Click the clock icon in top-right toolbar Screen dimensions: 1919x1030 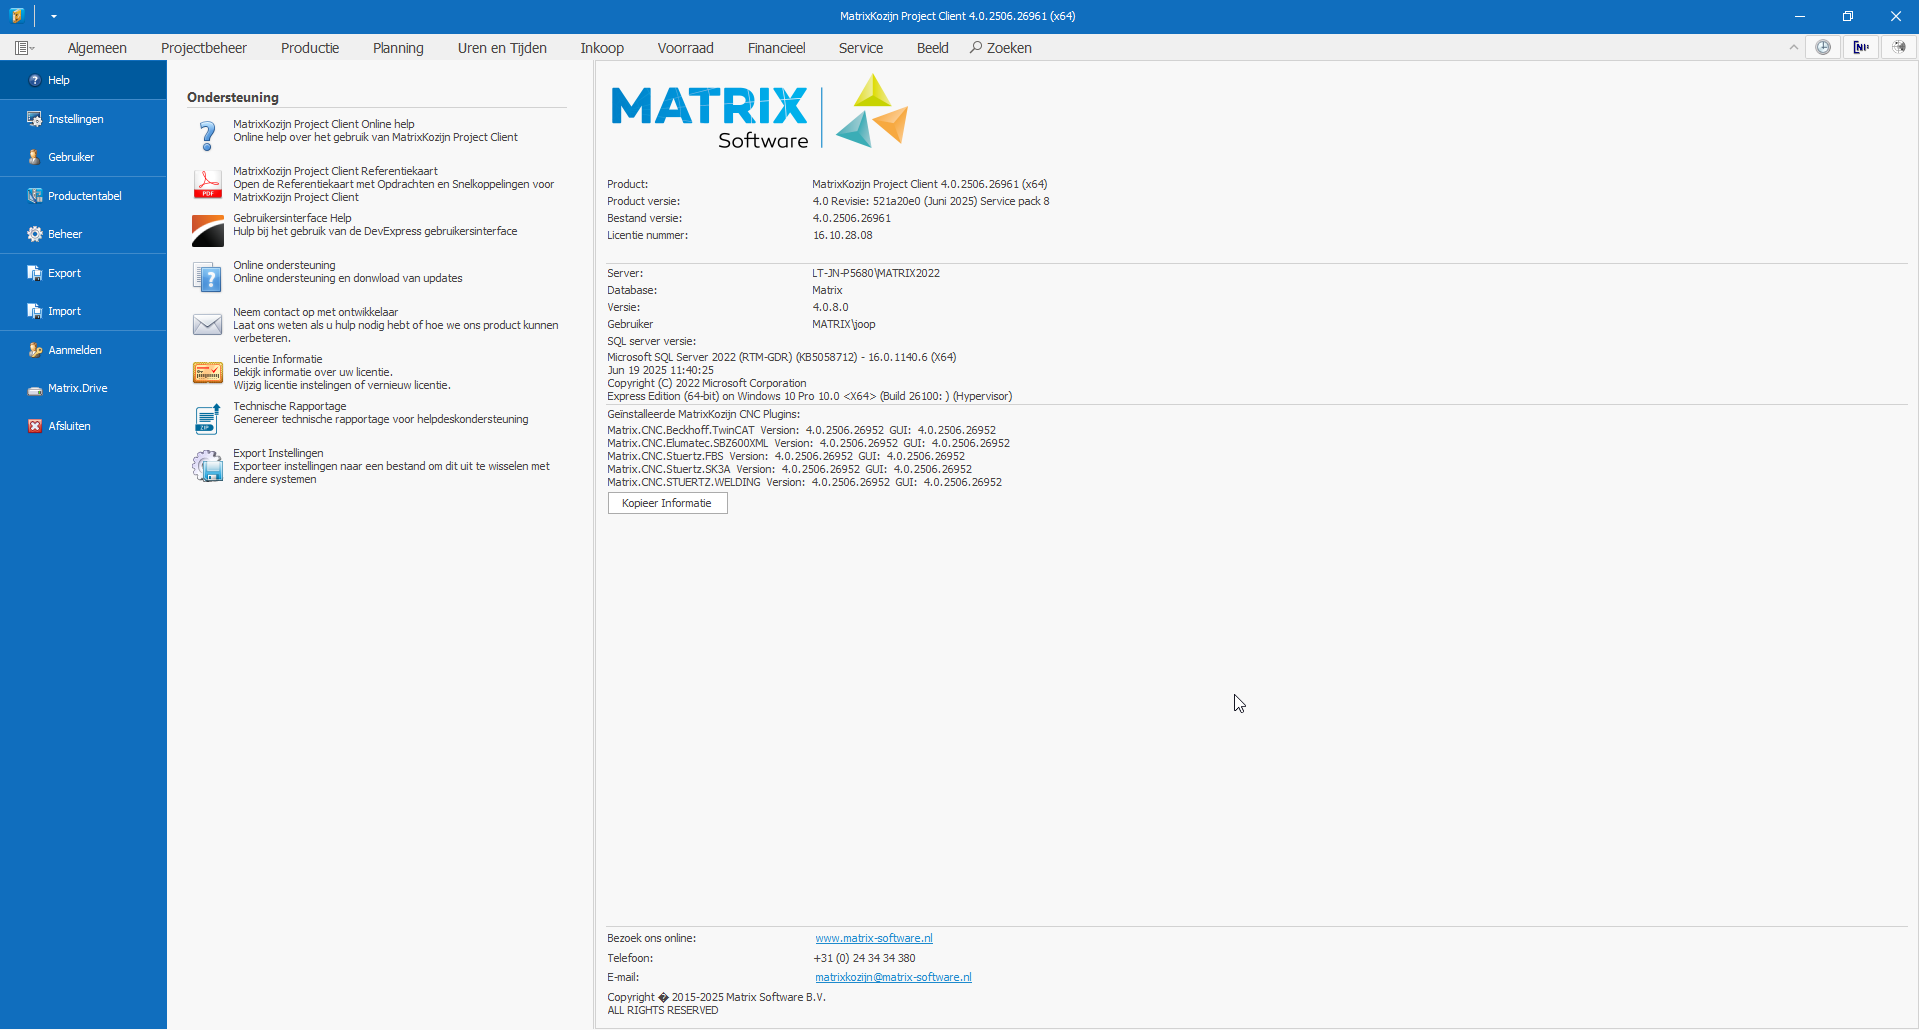1823,47
